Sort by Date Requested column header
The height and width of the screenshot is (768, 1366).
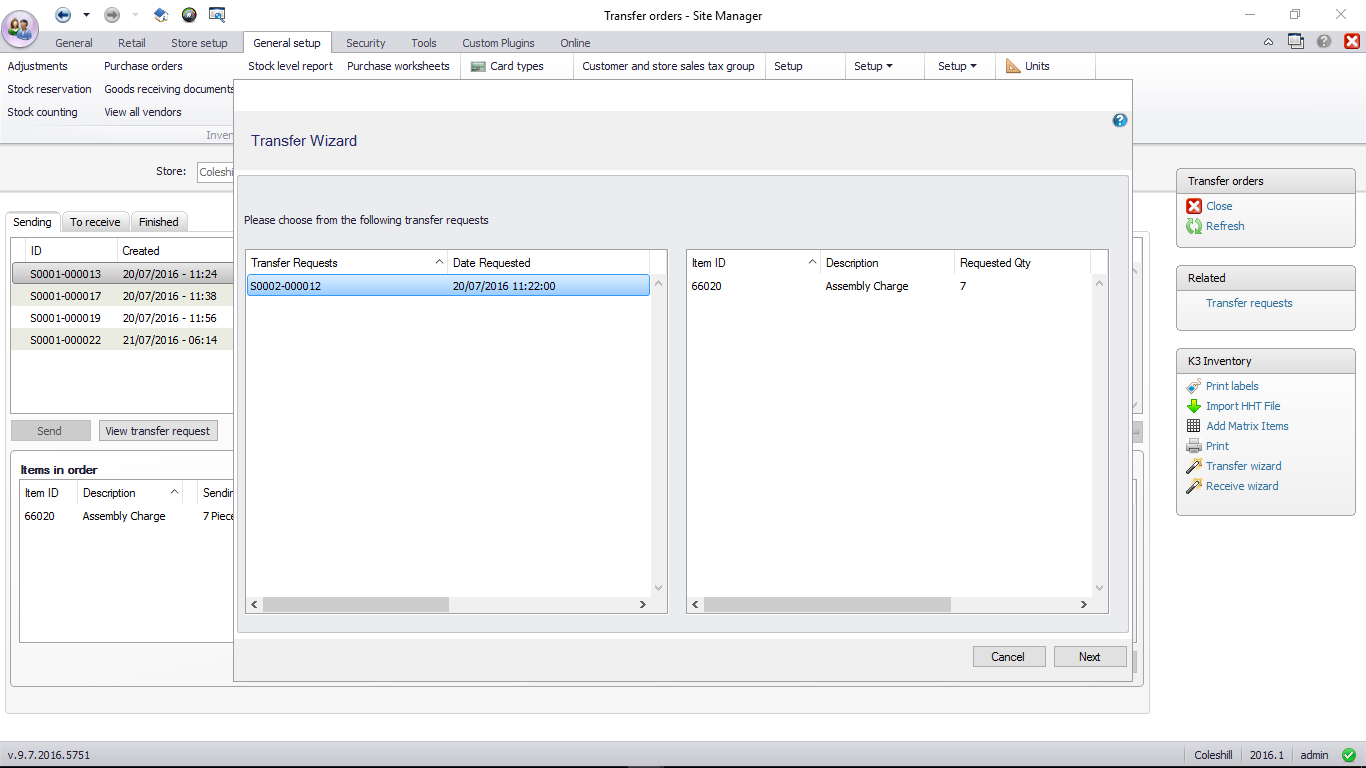pyautogui.click(x=548, y=263)
